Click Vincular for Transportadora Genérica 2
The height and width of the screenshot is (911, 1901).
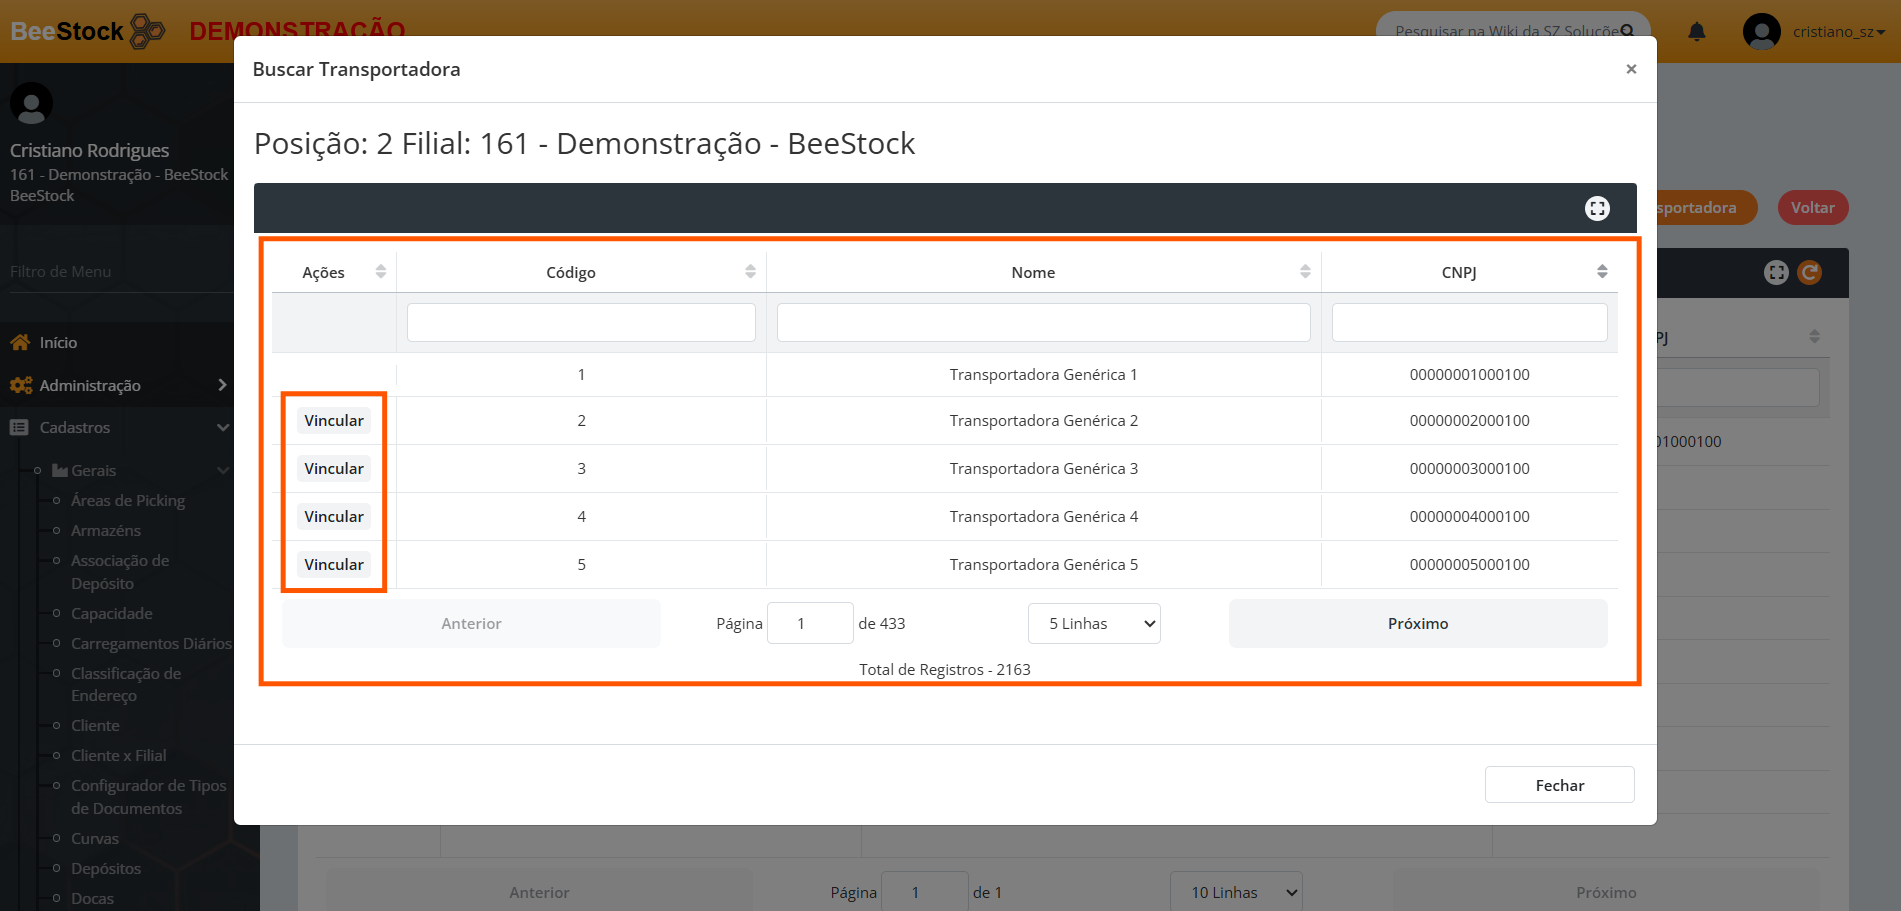[x=334, y=421]
